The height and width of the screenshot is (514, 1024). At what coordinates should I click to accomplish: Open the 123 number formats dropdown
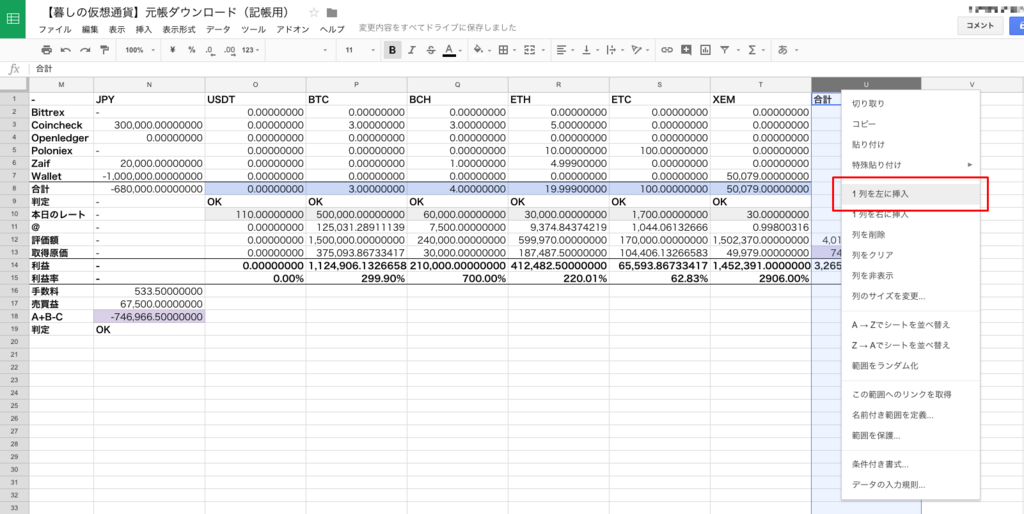250,50
